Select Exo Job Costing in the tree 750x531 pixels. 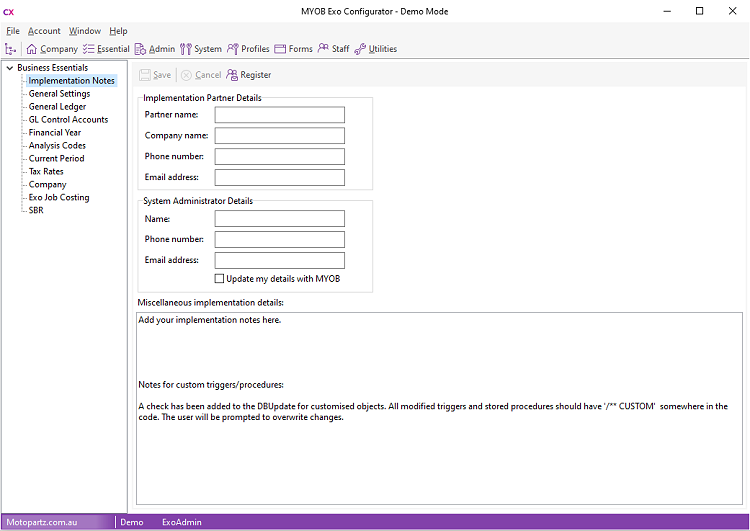pos(59,197)
